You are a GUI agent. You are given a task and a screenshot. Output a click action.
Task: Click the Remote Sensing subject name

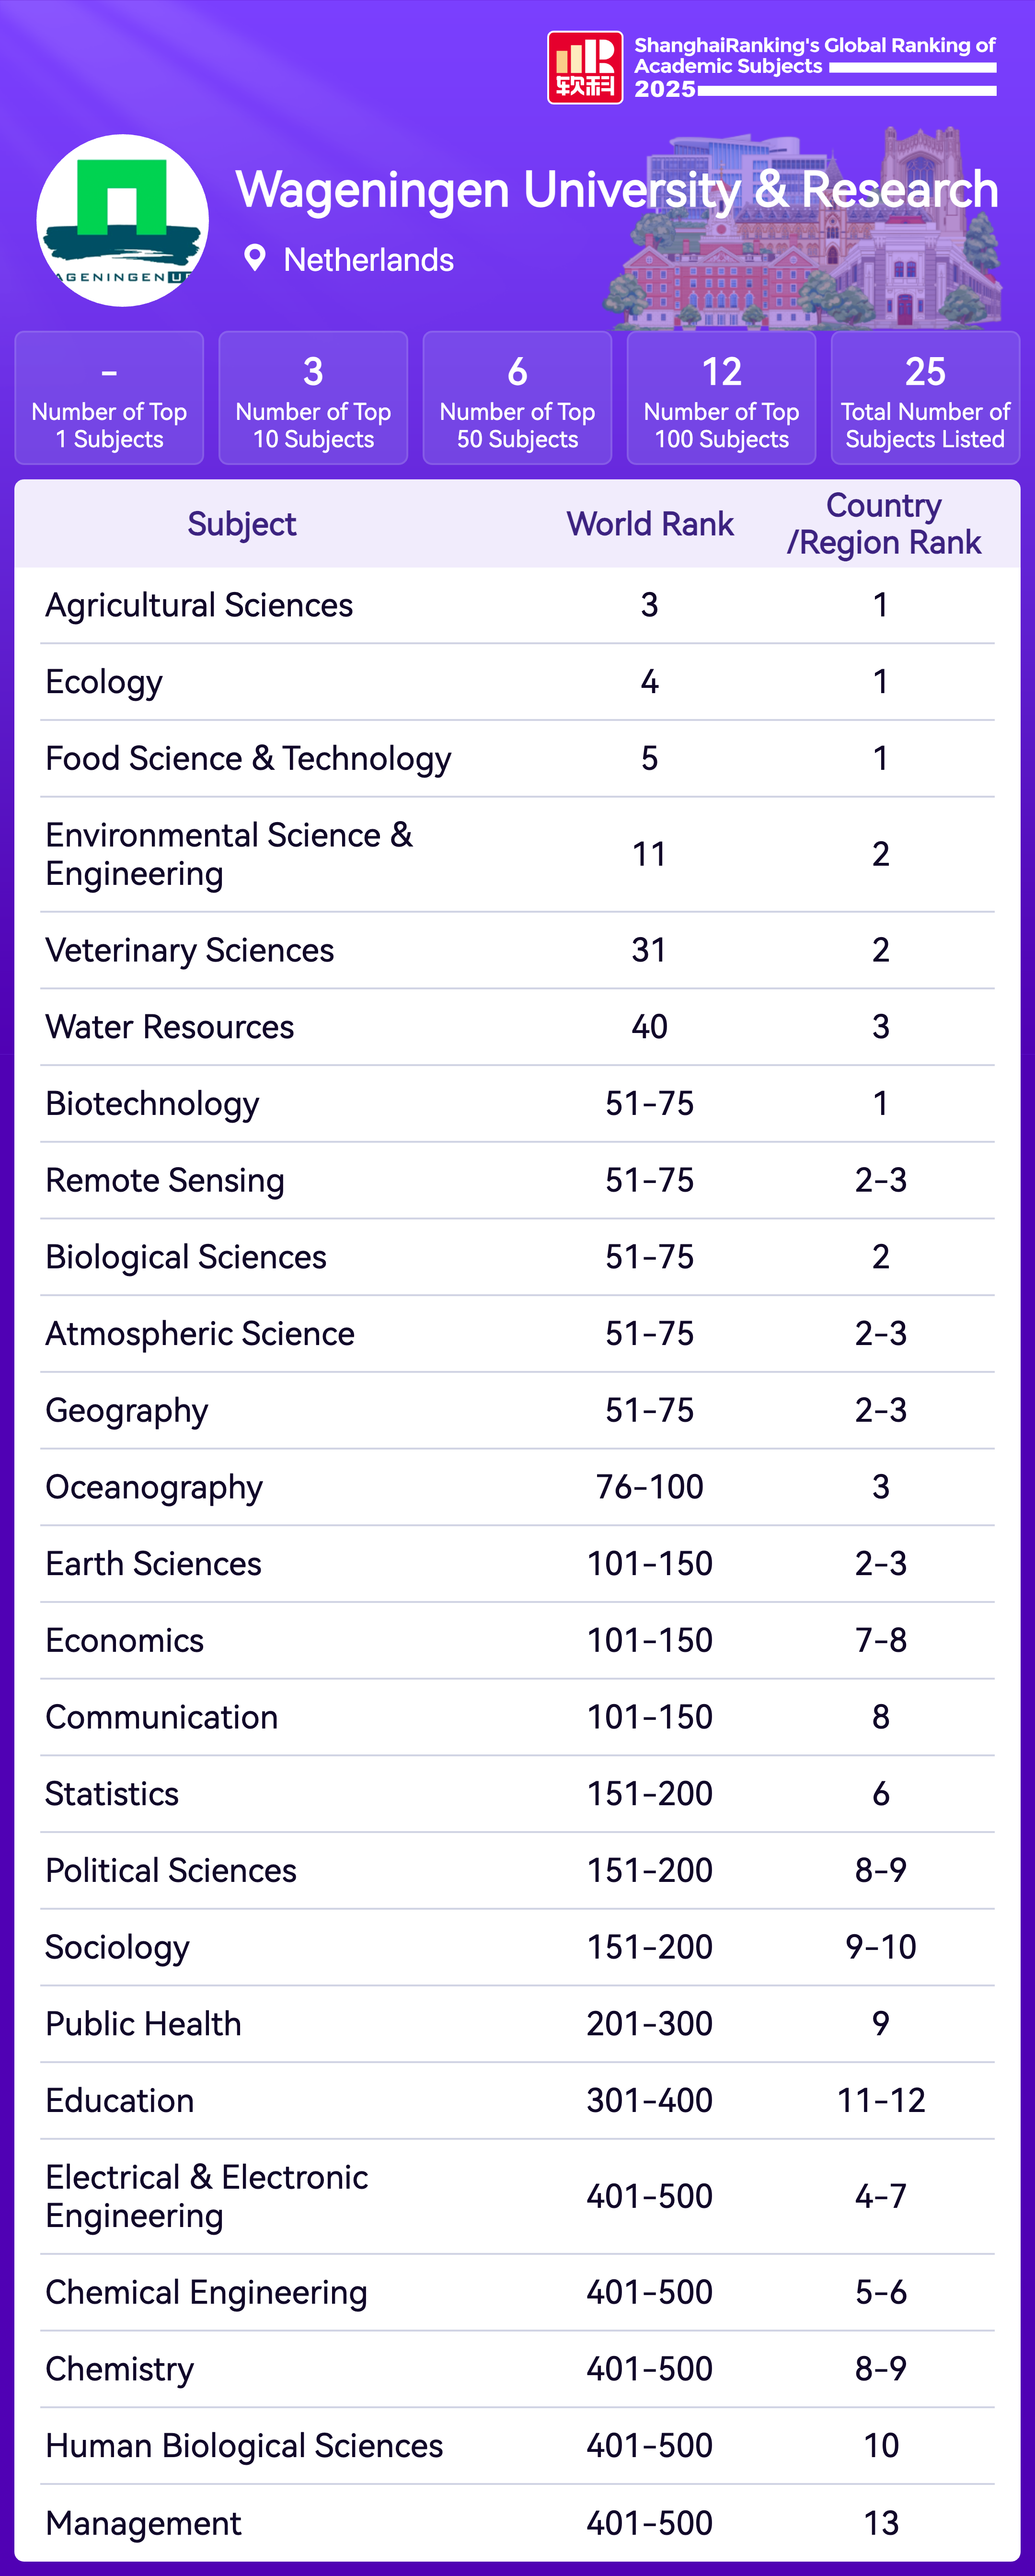(x=165, y=1180)
